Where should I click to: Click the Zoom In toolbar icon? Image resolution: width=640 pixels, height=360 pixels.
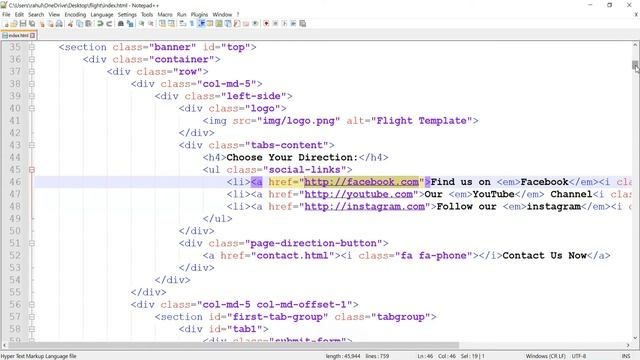142,24
